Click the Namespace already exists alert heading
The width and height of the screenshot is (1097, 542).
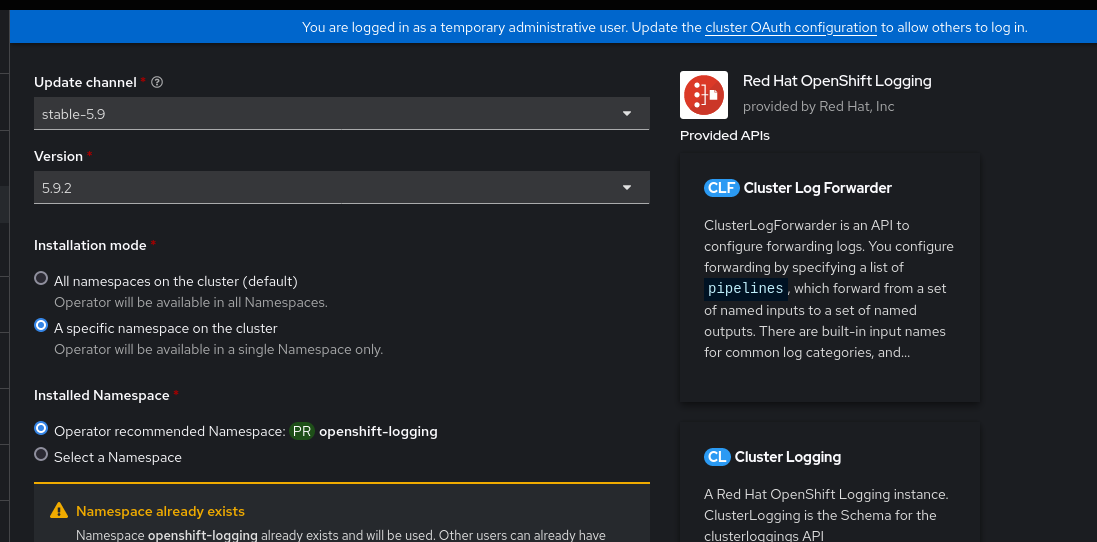(x=160, y=511)
